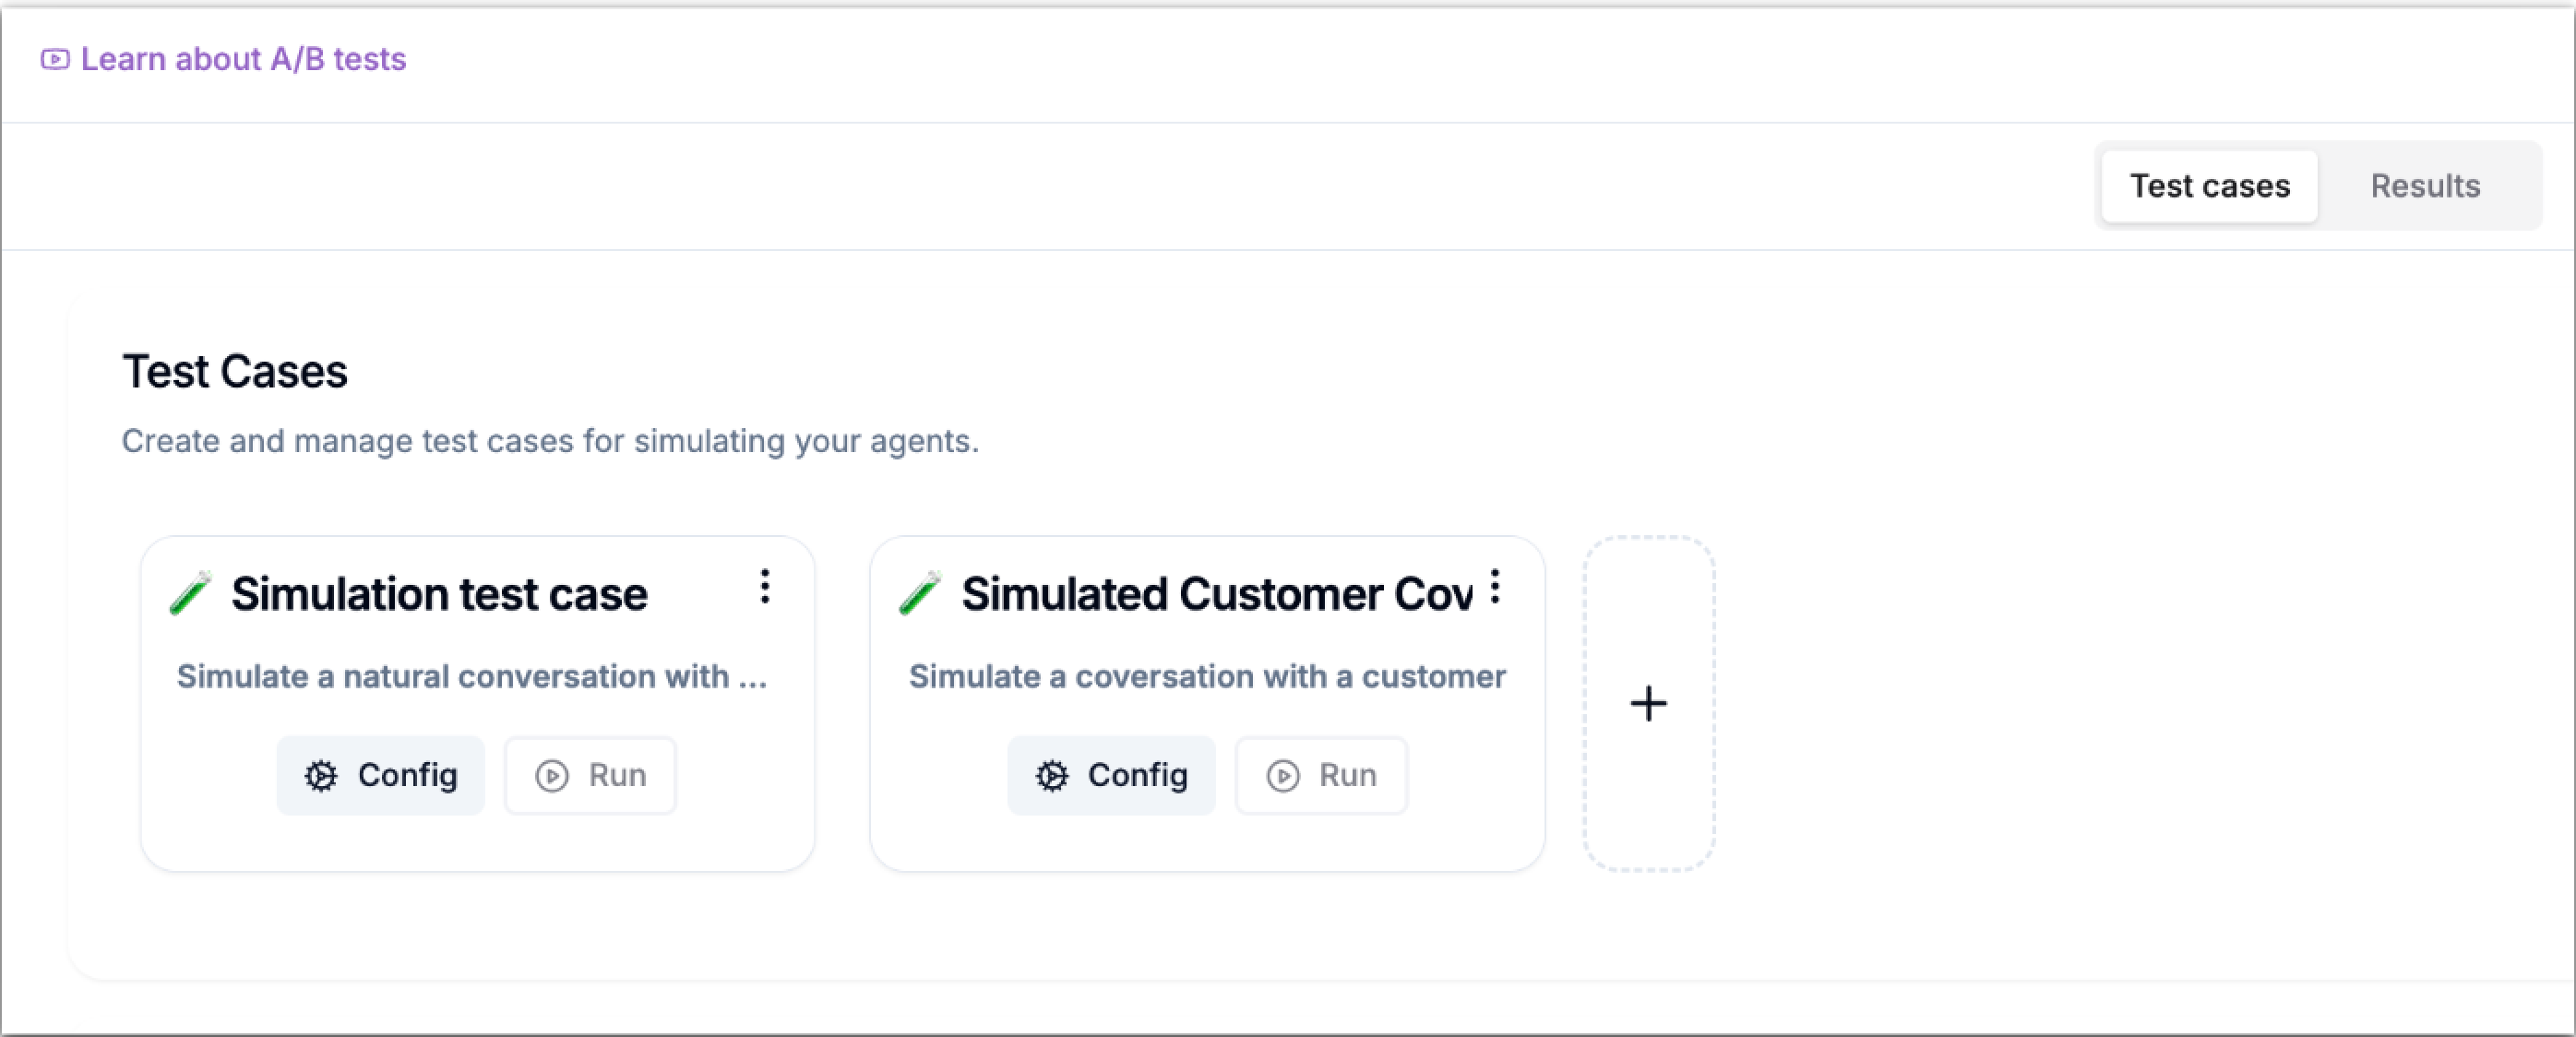Viewport: 2576px width, 1037px height.
Task: Click the video icon beside Learn about A/B tests
Action: point(54,59)
